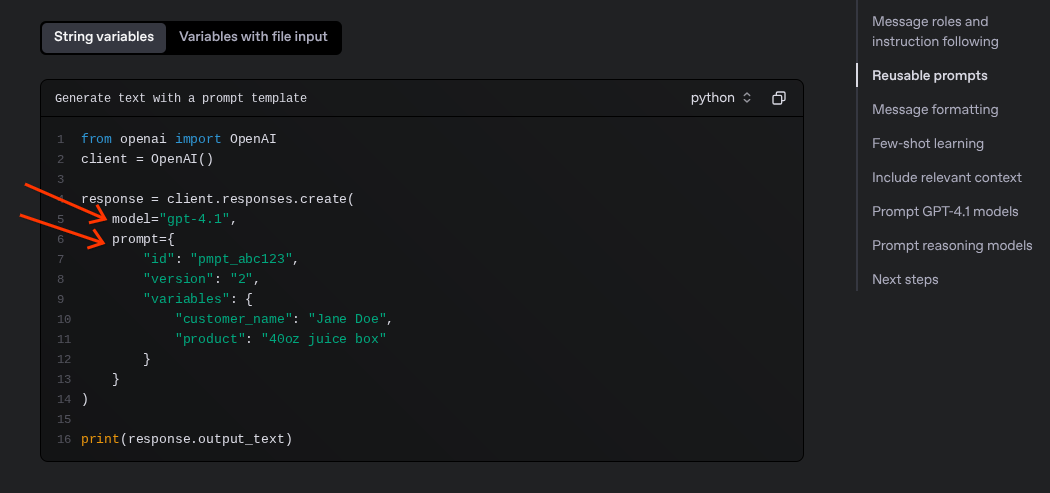Jump to Message formatting section

(935, 109)
